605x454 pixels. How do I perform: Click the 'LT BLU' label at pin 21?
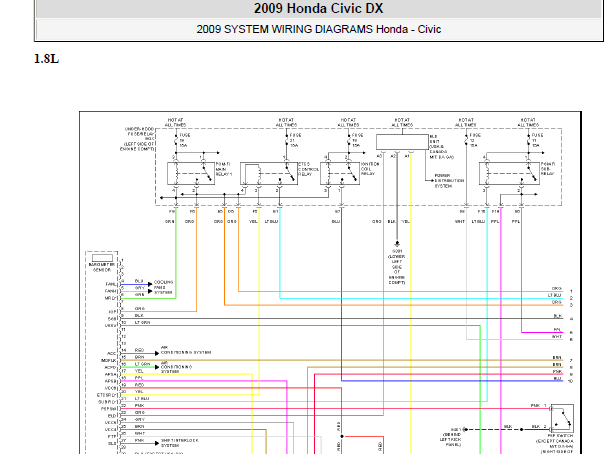[x=142, y=398]
